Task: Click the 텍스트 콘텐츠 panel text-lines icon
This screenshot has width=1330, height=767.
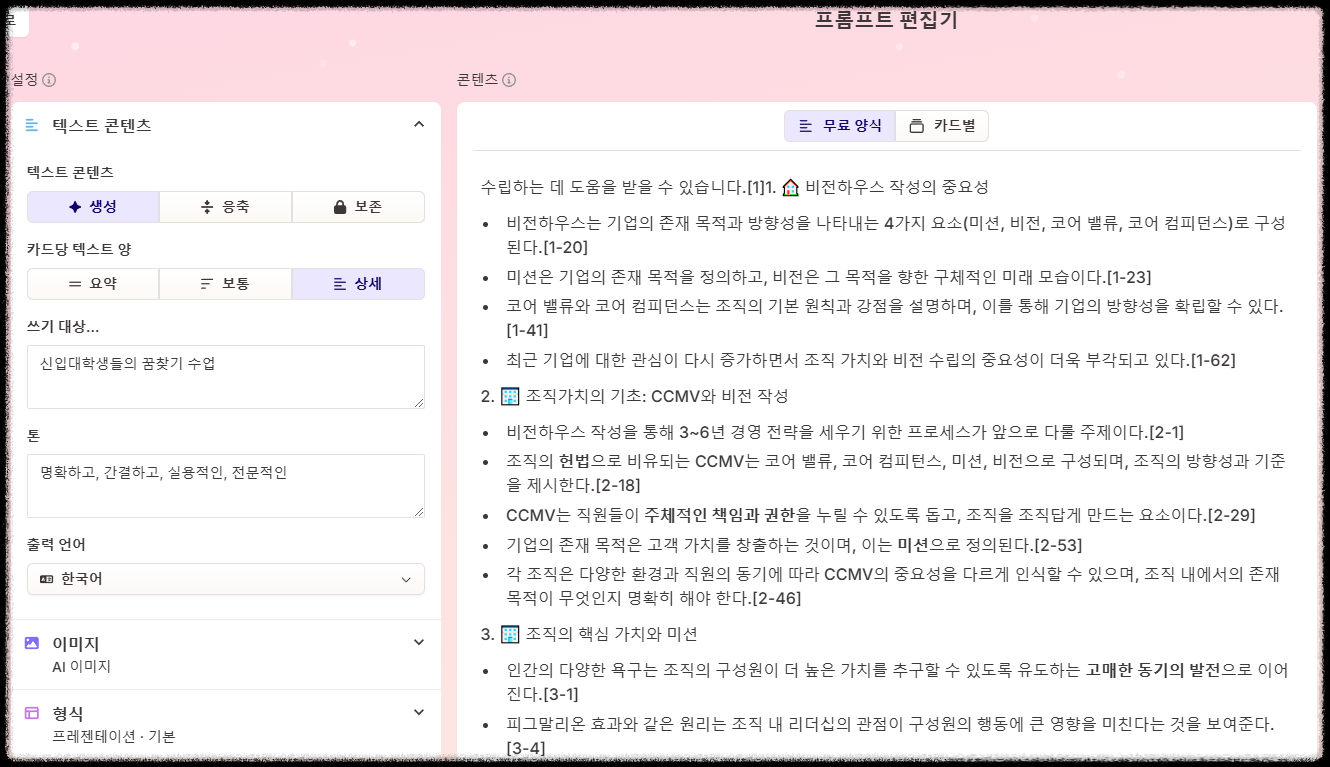Action: pyautogui.click(x=31, y=125)
